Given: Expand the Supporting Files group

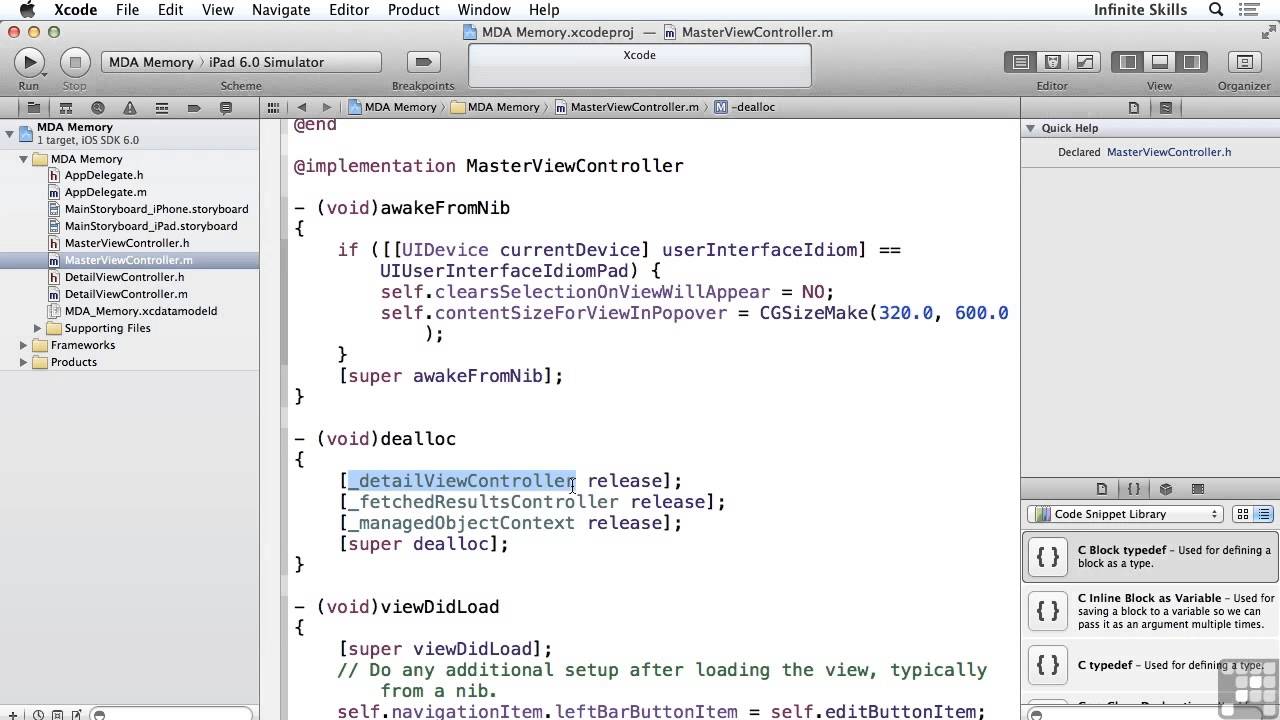Looking at the screenshot, I should pos(38,328).
